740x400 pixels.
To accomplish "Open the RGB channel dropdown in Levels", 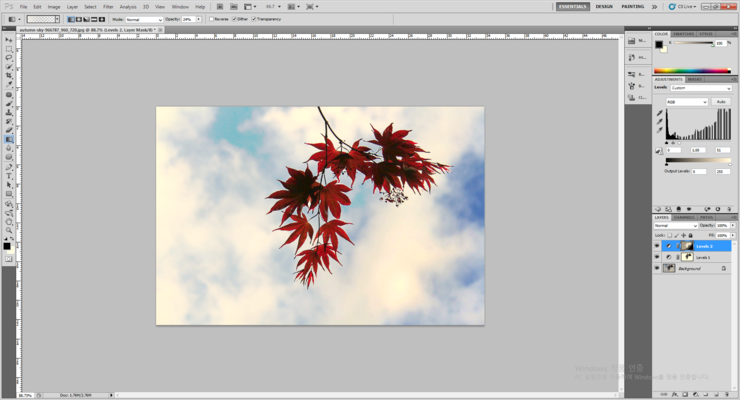I will pos(687,101).
